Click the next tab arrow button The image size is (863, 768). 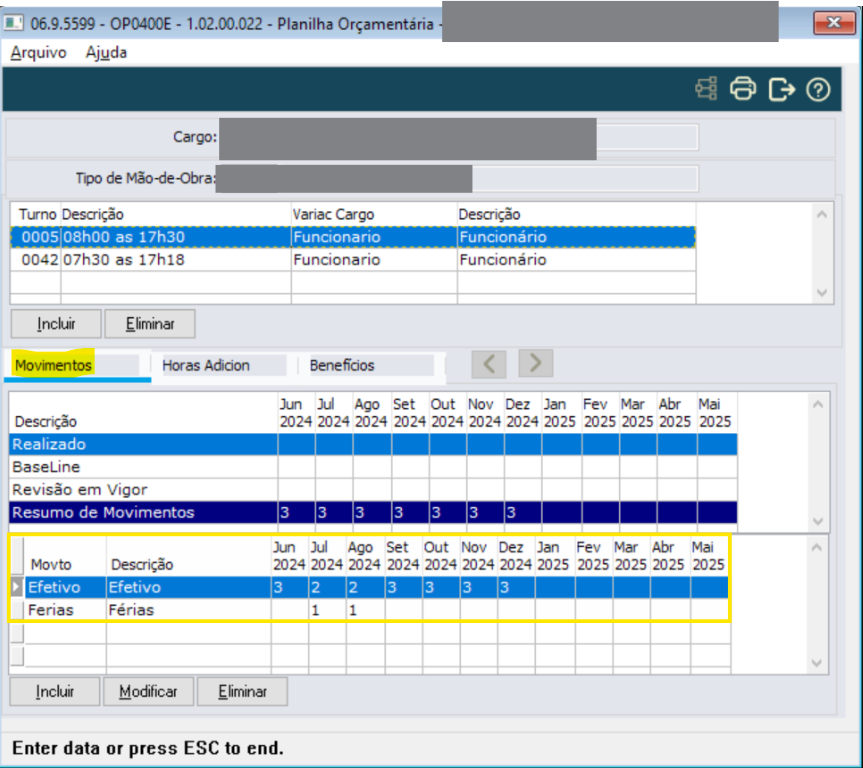[x=536, y=363]
